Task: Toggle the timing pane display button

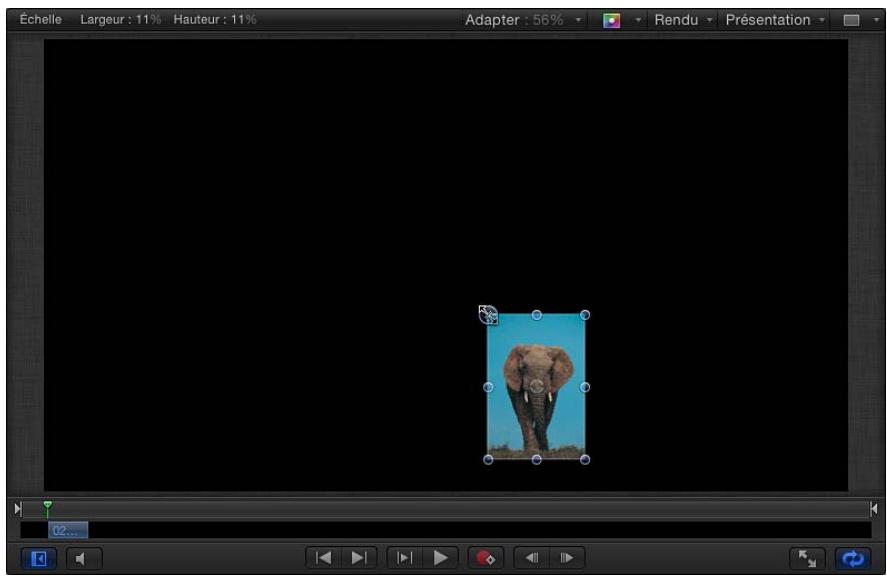Action: click(x=39, y=559)
